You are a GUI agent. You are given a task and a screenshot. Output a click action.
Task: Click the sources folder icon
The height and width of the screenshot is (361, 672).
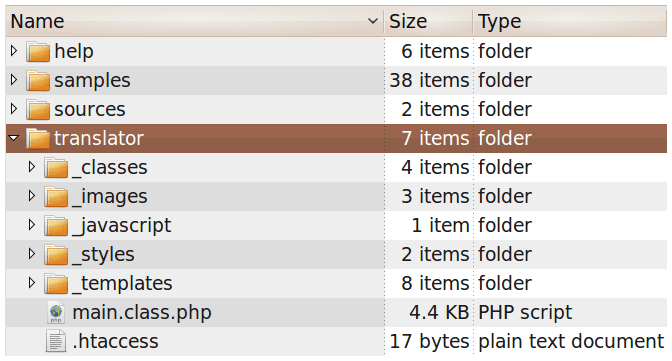[38, 110]
